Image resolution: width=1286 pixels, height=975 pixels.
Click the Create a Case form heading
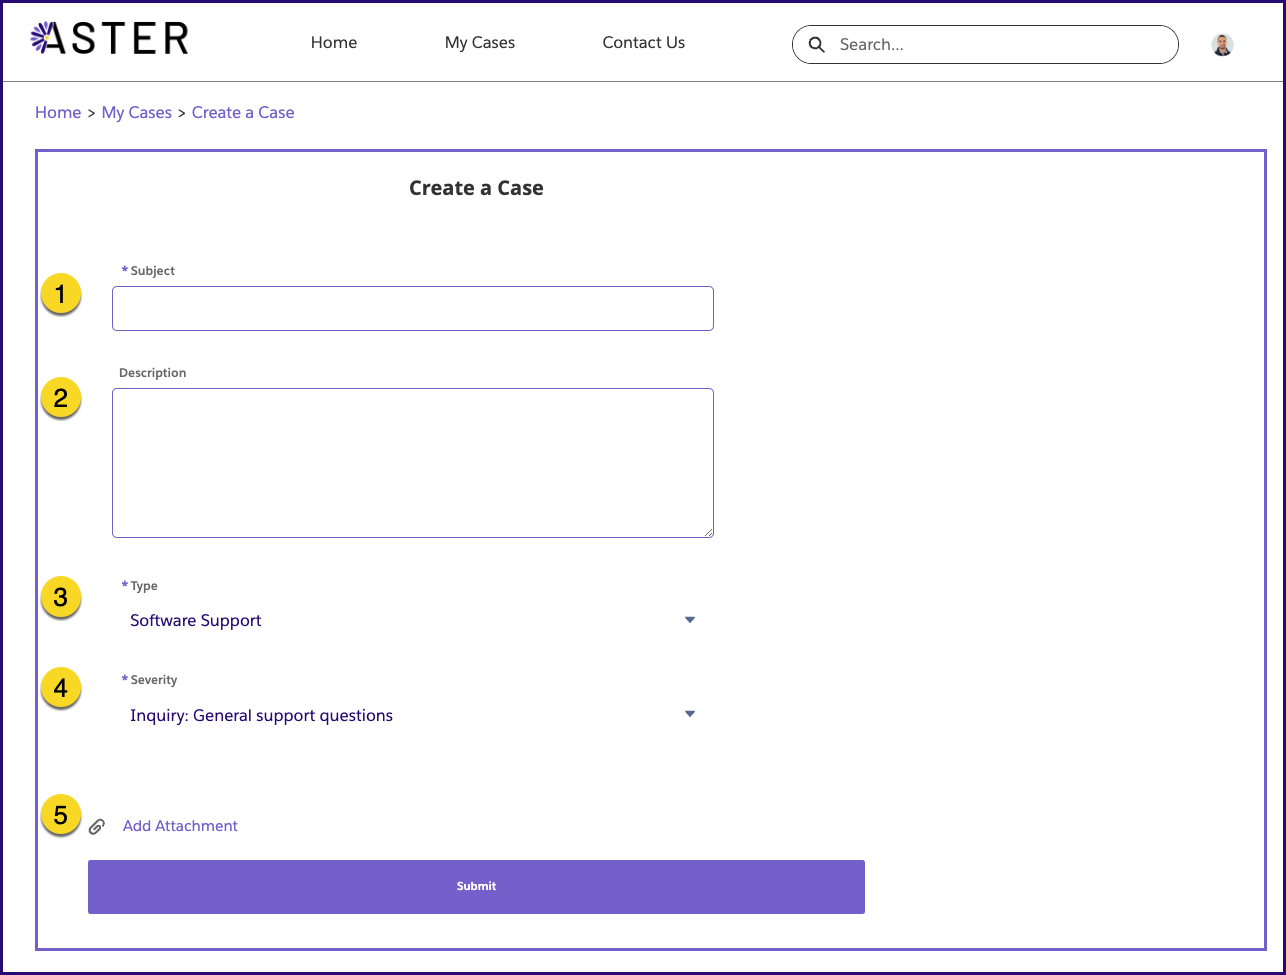(476, 188)
